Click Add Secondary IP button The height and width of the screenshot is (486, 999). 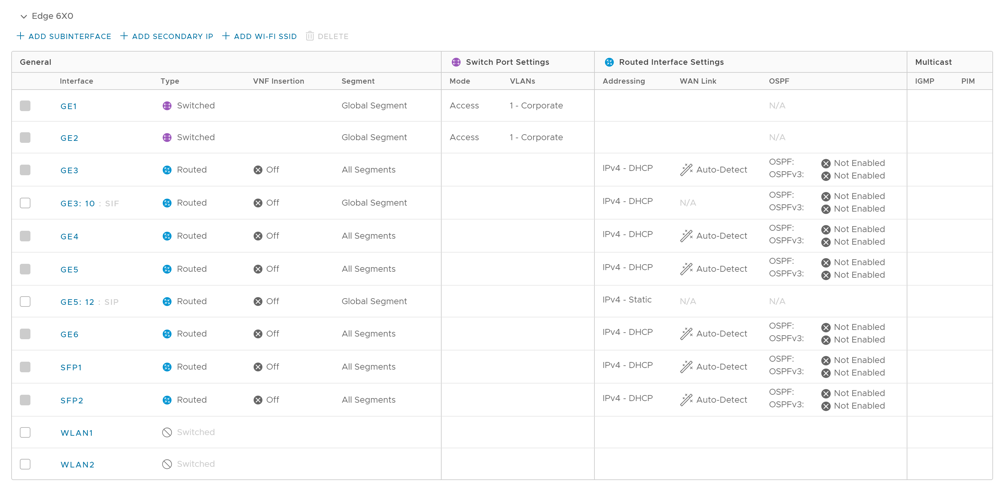167,36
